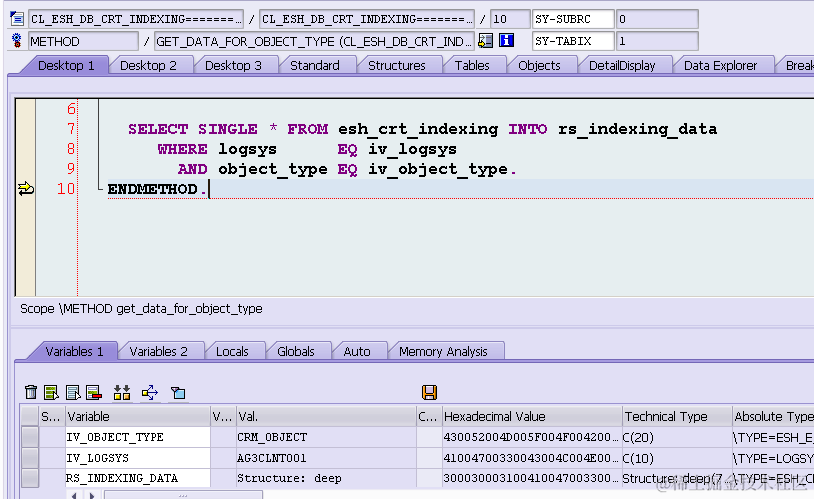Click the GET_DATA_FOR_OBJECT_TYPE method name field
This screenshot has height=499, width=814.
click(314, 41)
